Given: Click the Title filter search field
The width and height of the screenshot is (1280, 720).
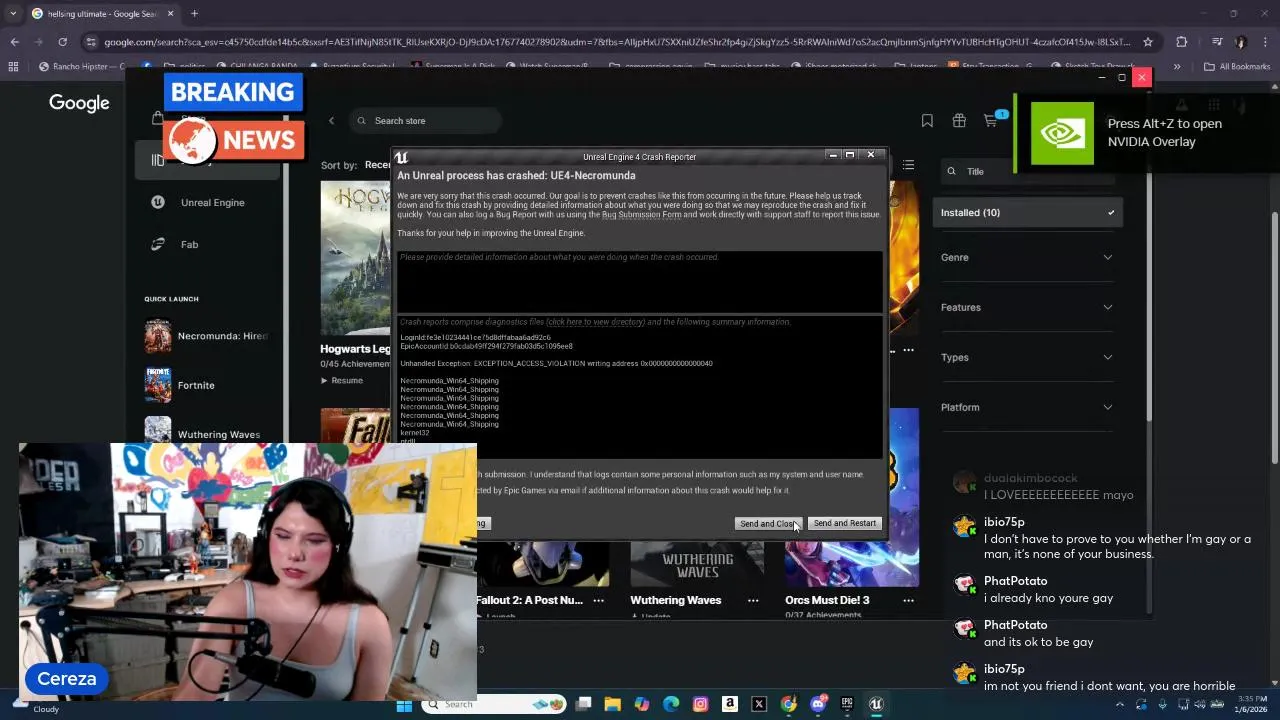Looking at the screenshot, I should coord(1028,171).
